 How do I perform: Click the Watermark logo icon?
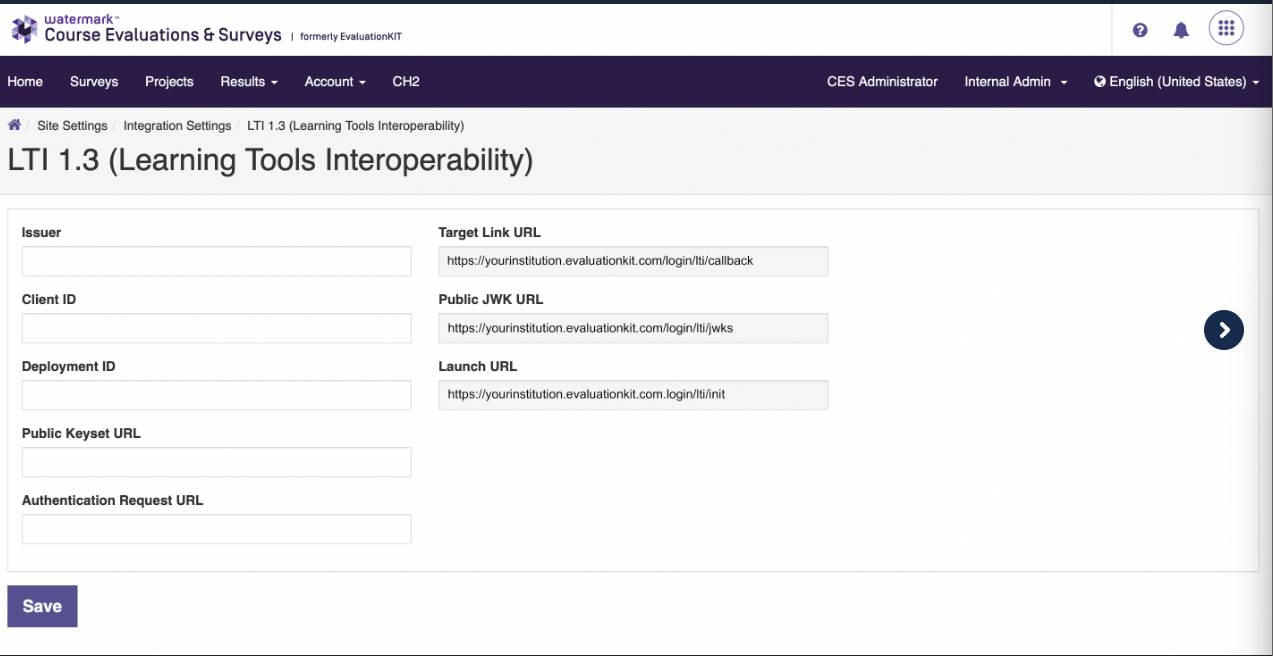pos(24,30)
